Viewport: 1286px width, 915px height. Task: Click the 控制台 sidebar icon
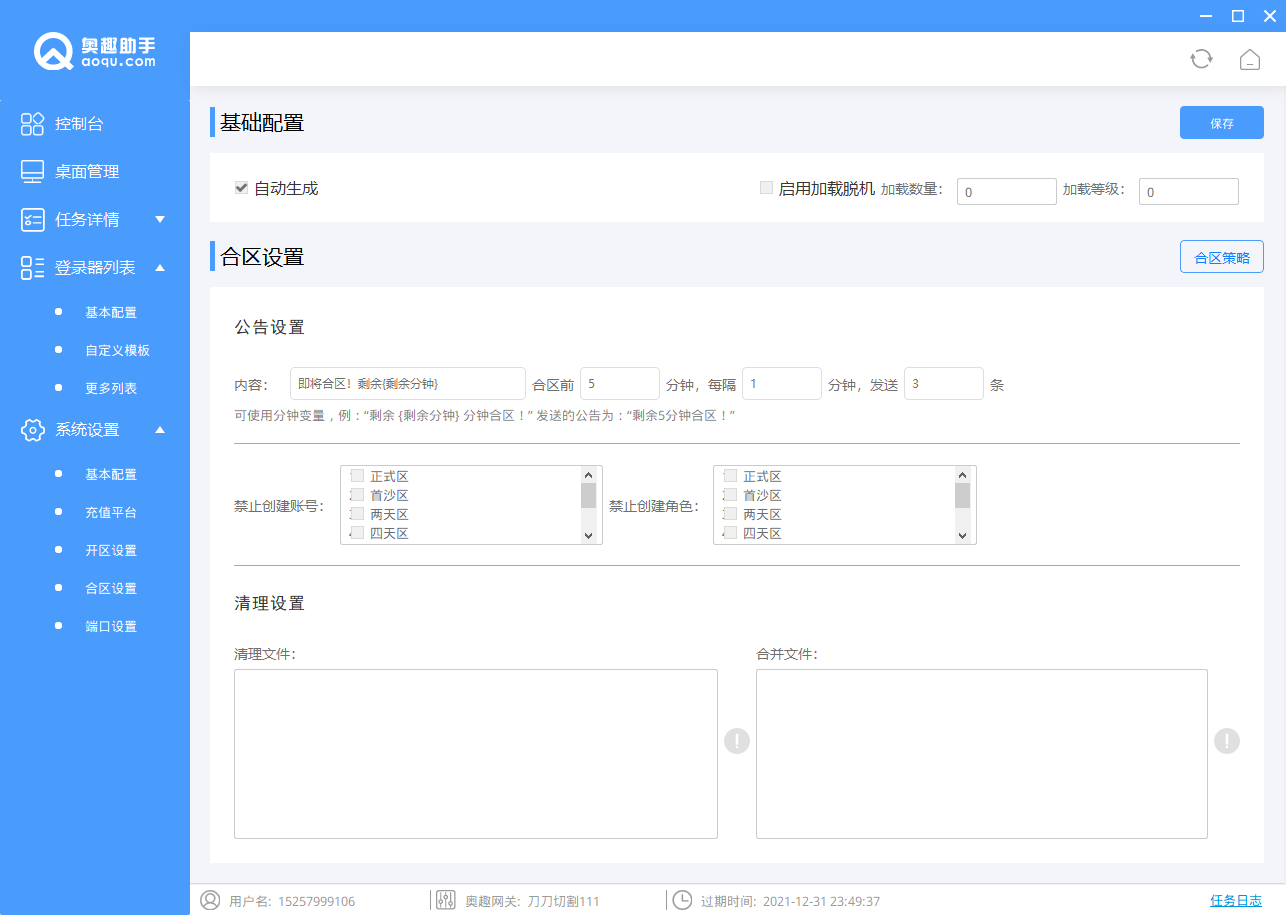coord(32,124)
